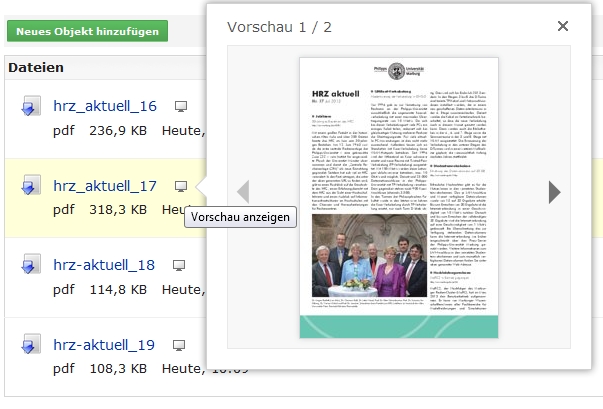Click the monitor preview icon beside hrz_aktuell_17
This screenshot has height=409, width=603.
tap(181, 186)
